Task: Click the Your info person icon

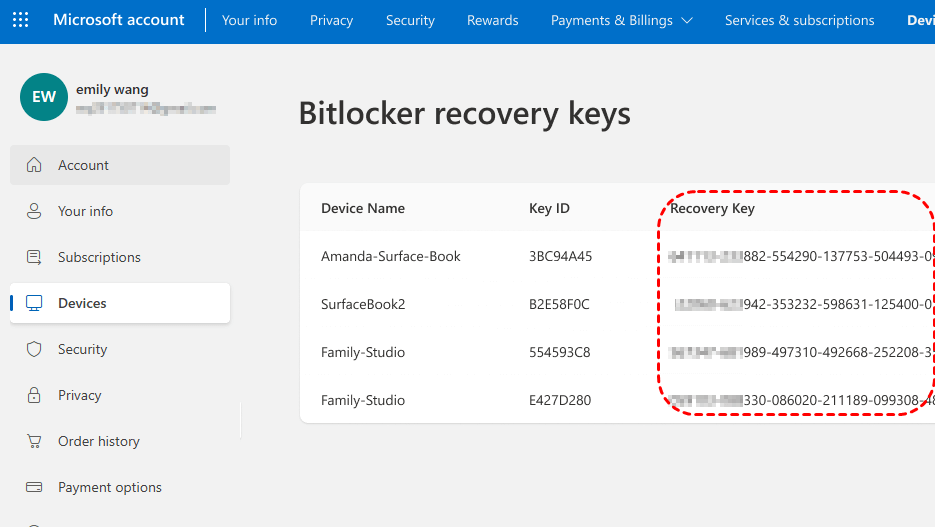Action: pos(34,211)
